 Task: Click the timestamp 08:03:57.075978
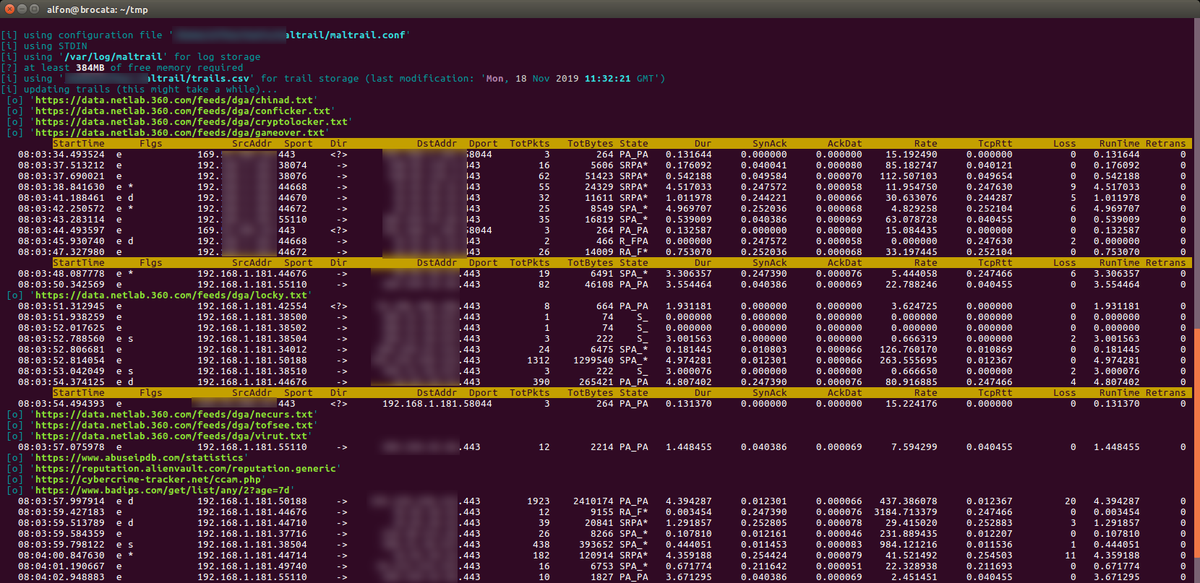[x=60, y=448]
